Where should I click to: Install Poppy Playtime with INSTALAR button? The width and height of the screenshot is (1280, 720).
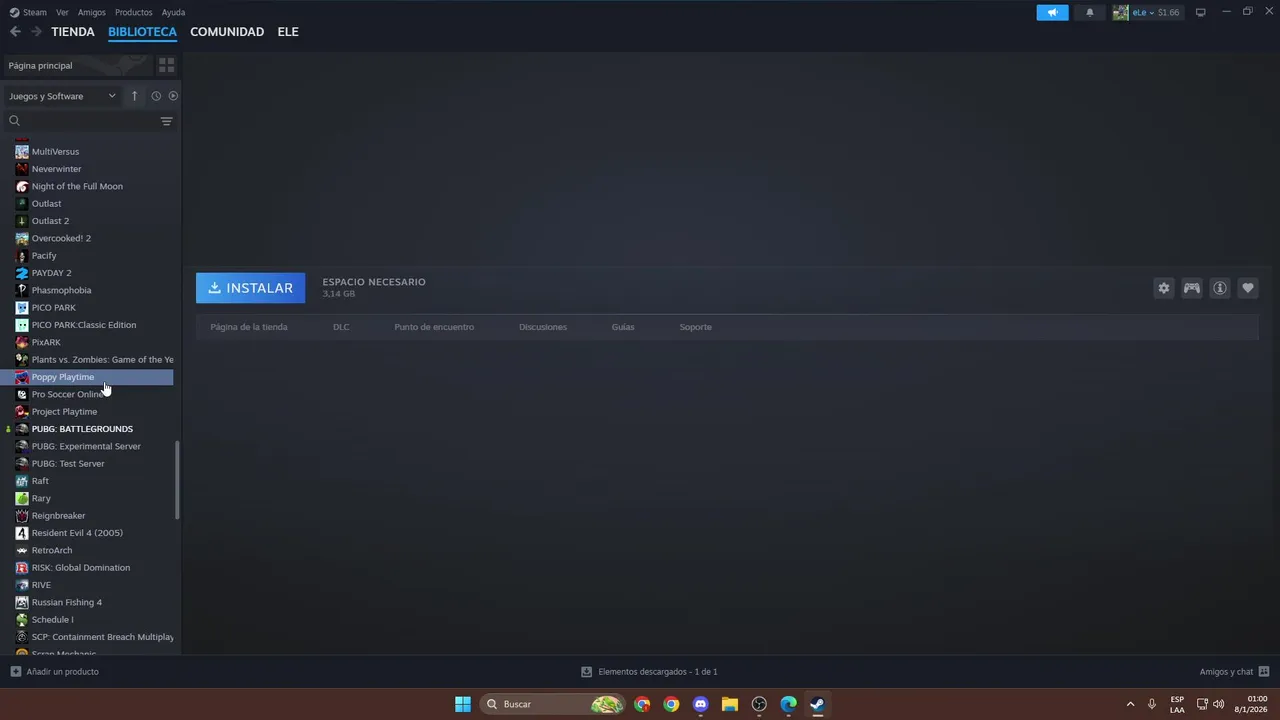pos(251,288)
